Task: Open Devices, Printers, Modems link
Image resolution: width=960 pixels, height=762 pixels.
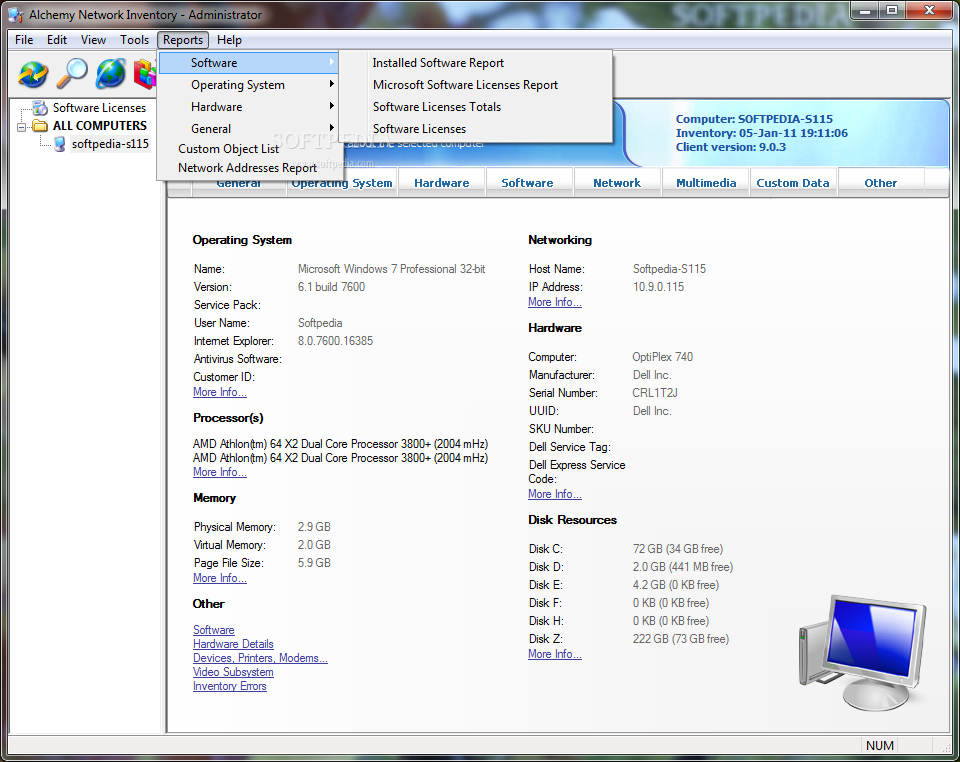Action: pyautogui.click(x=260, y=659)
